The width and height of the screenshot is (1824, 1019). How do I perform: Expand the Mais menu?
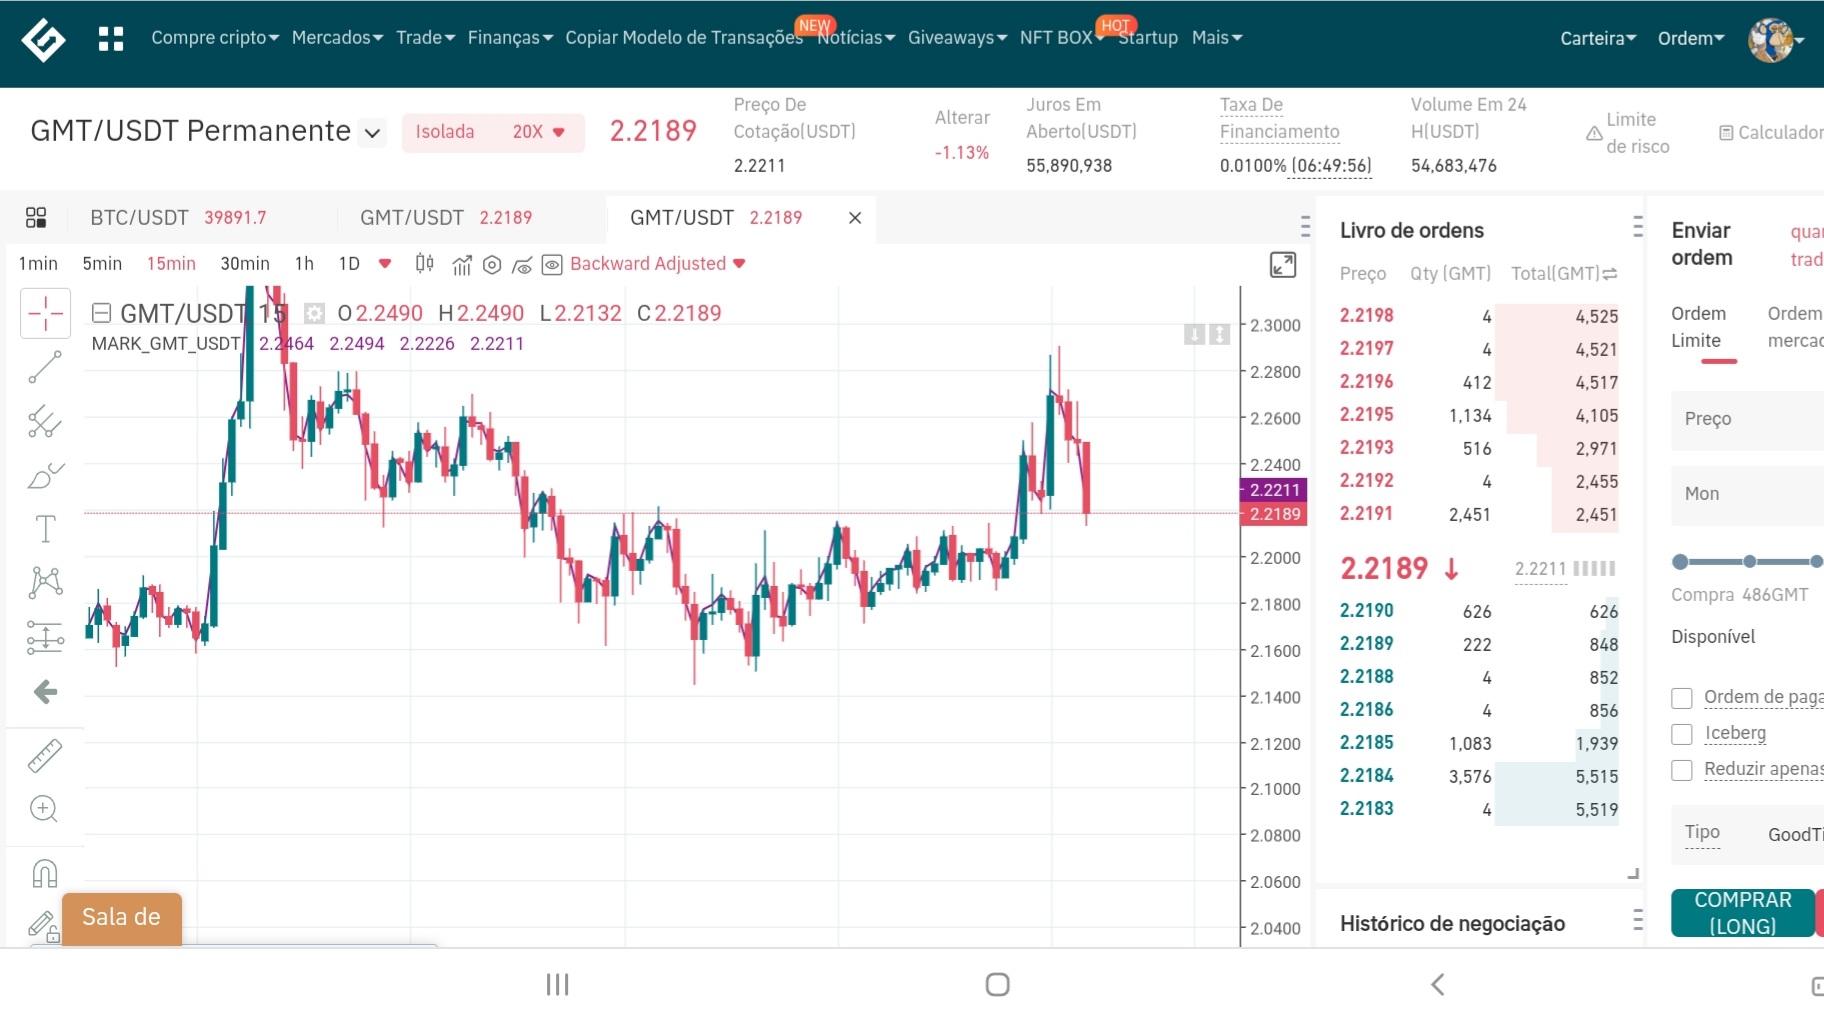click(x=1217, y=38)
